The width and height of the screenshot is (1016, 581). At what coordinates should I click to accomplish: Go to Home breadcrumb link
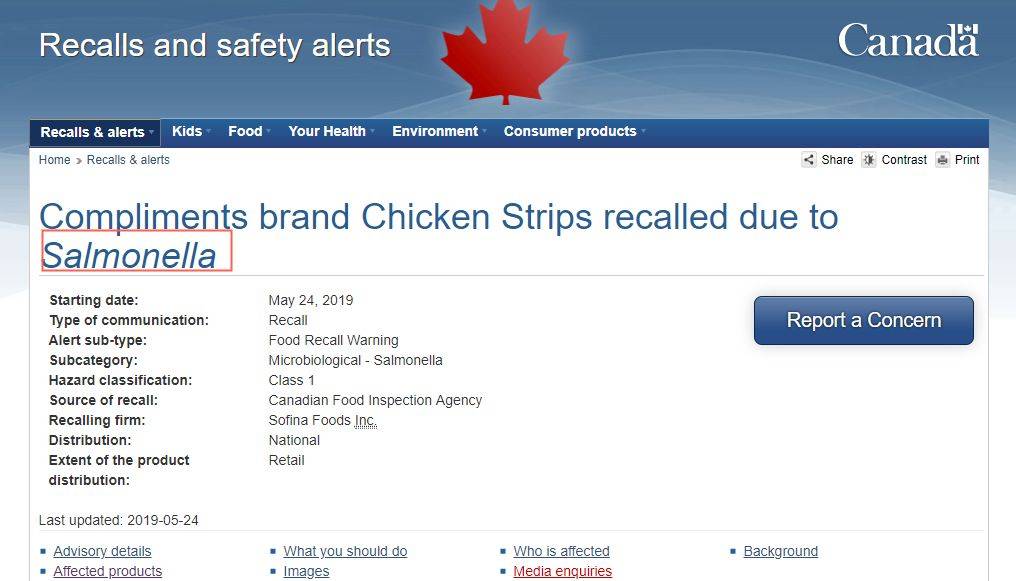pos(54,160)
